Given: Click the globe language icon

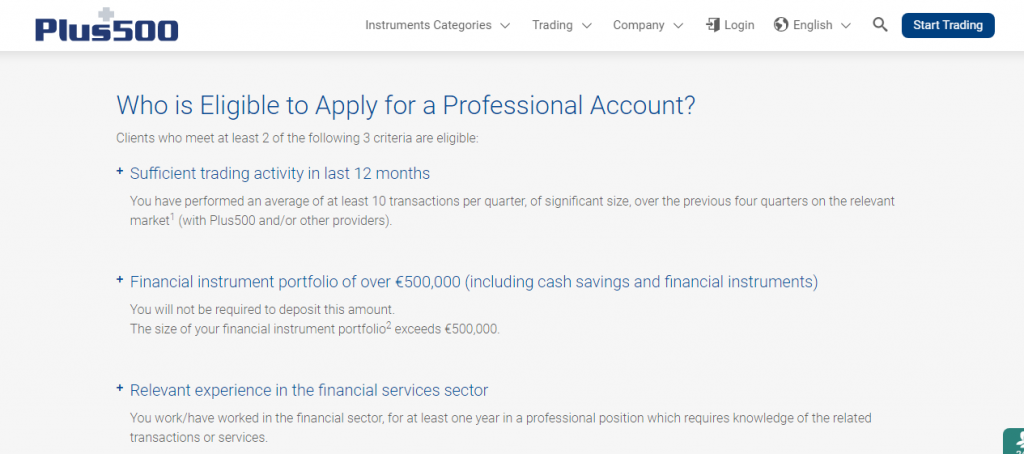Looking at the screenshot, I should [781, 25].
